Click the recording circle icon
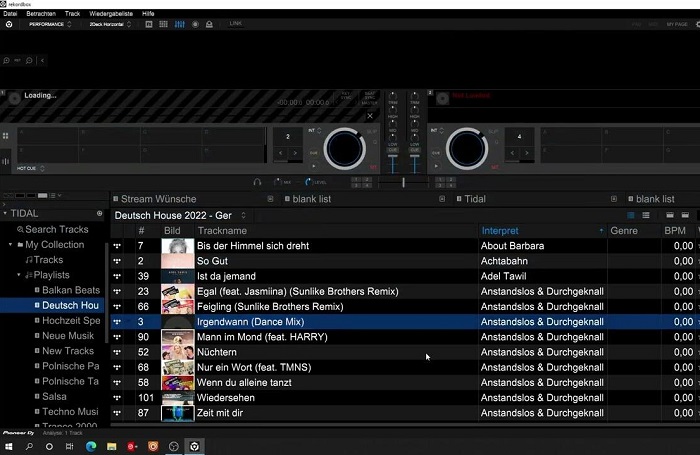Viewport: 700px width, 455px height. click(x=195, y=24)
